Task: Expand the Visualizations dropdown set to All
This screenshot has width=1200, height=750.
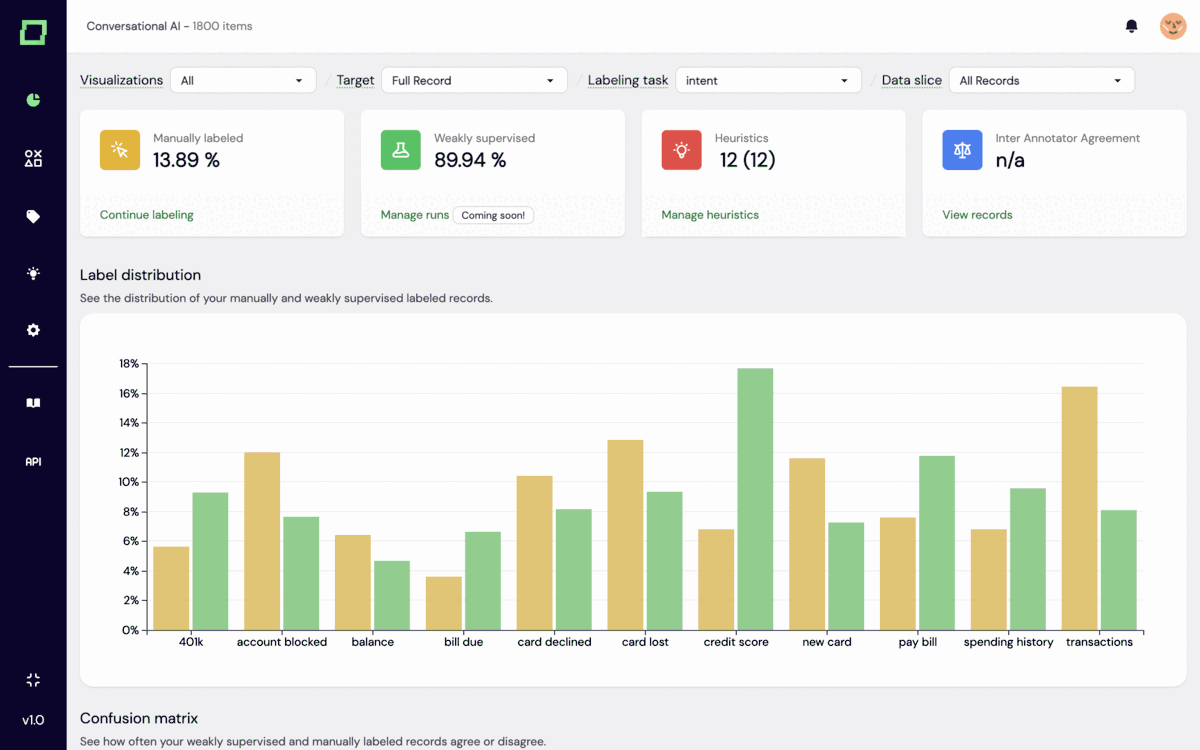Action: (243, 80)
